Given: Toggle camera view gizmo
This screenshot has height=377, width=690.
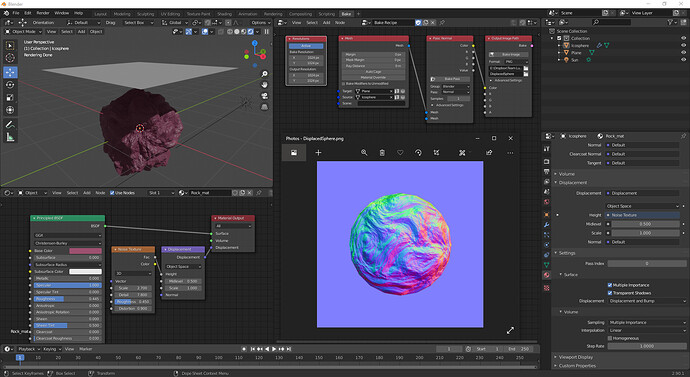Looking at the screenshot, I should tap(264, 96).
